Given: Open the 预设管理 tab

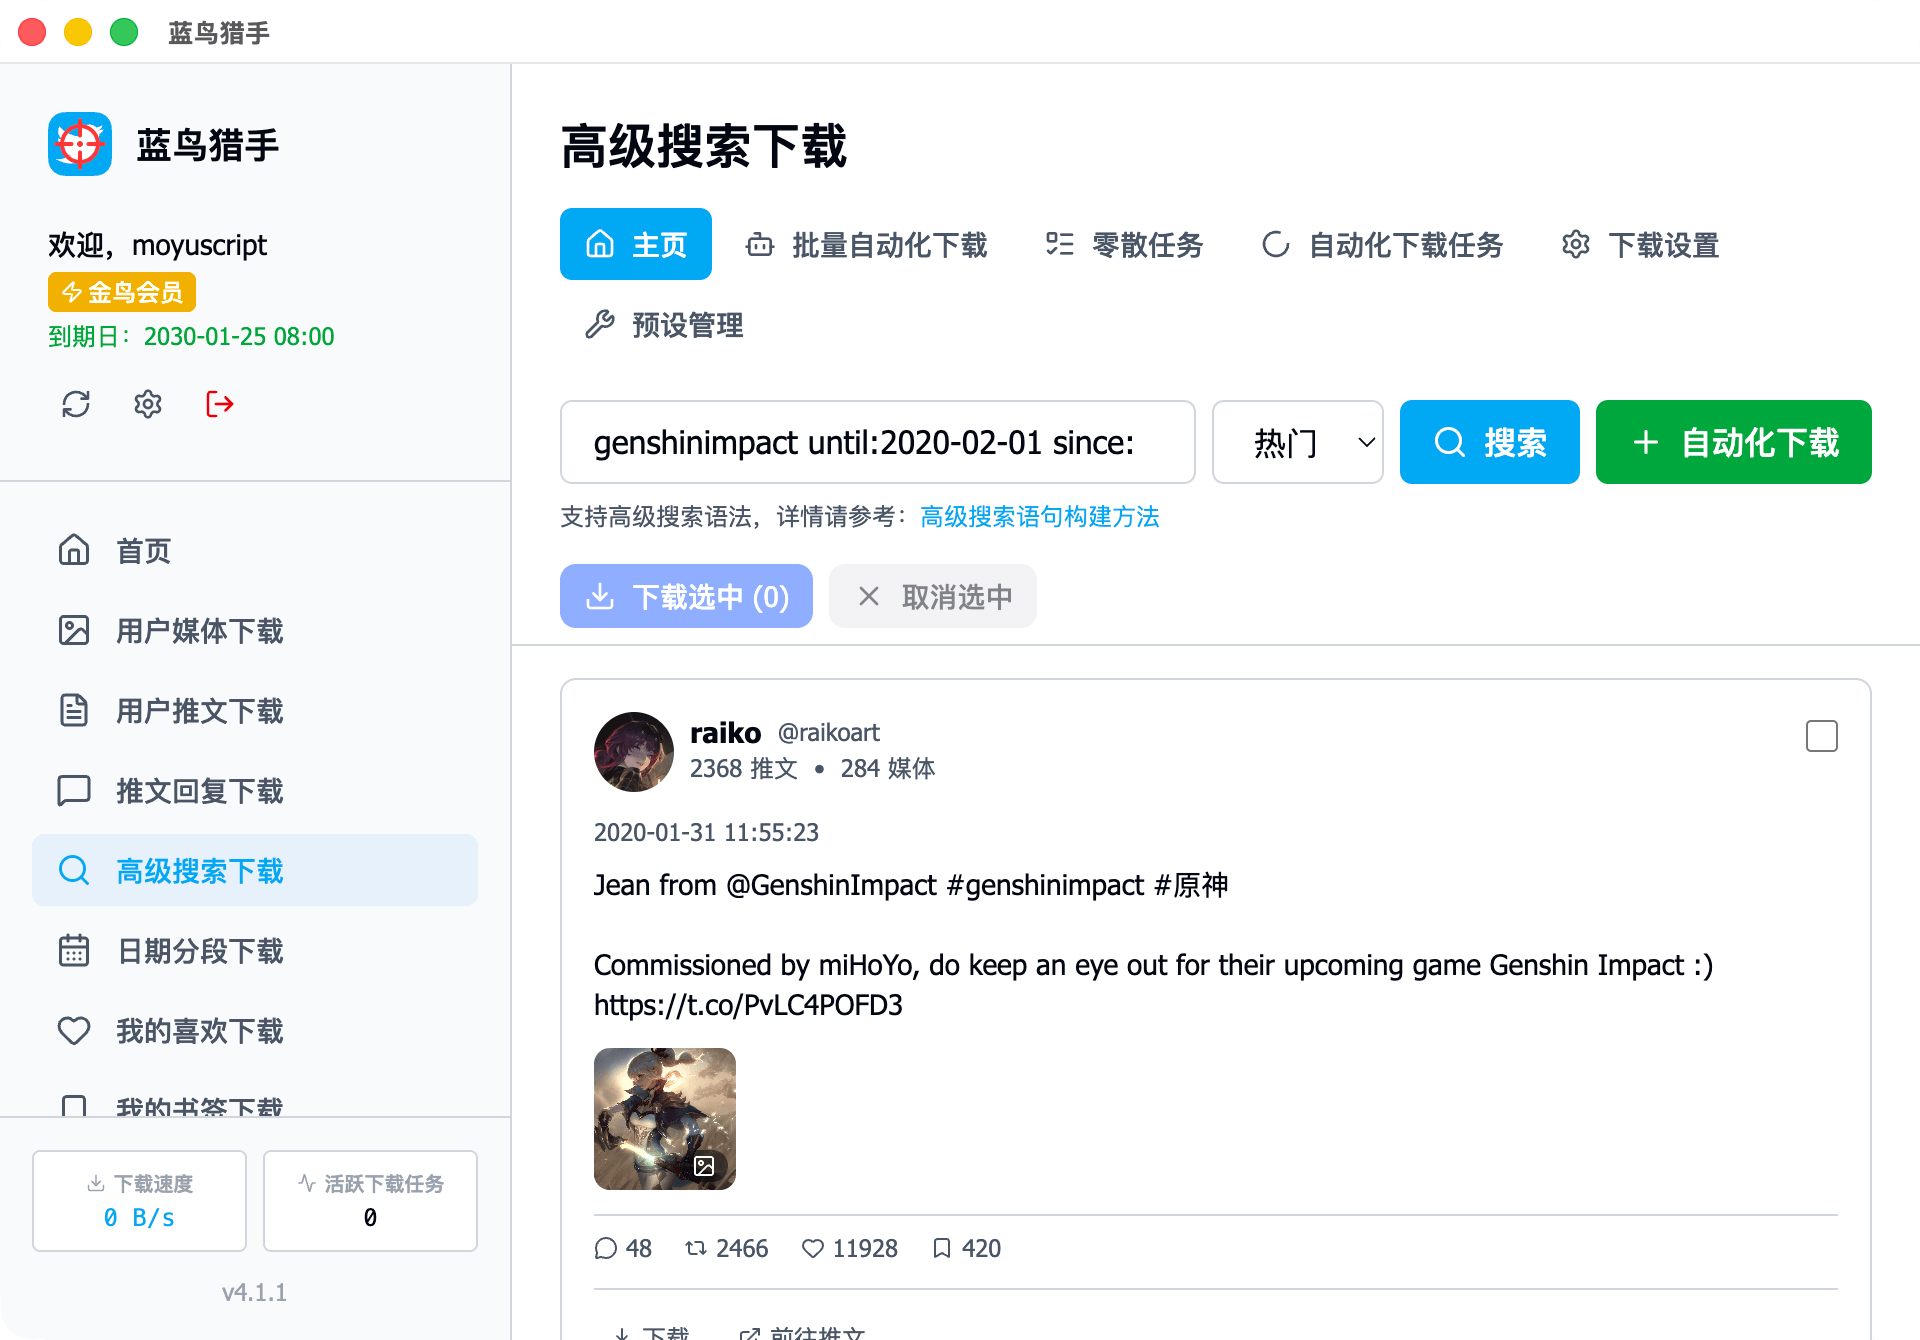Looking at the screenshot, I should [664, 325].
